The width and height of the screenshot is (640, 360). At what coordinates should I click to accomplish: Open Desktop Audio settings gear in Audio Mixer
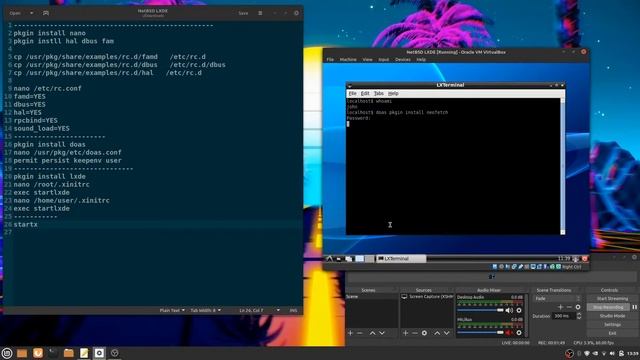point(519,311)
